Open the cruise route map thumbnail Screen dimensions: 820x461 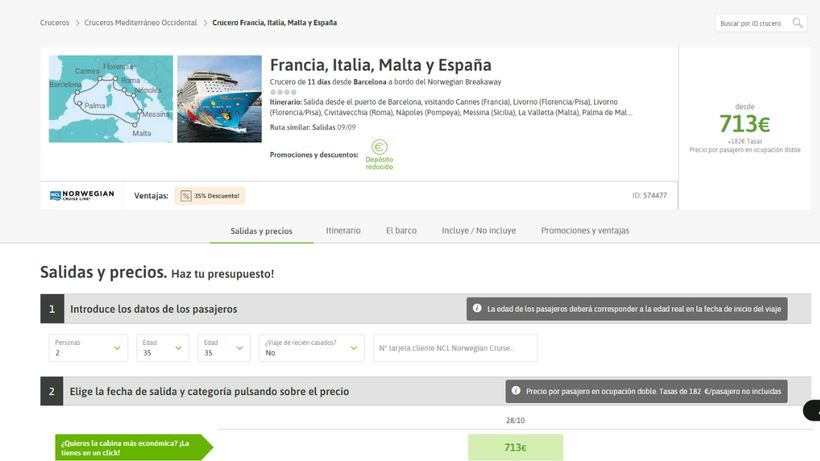(111, 99)
